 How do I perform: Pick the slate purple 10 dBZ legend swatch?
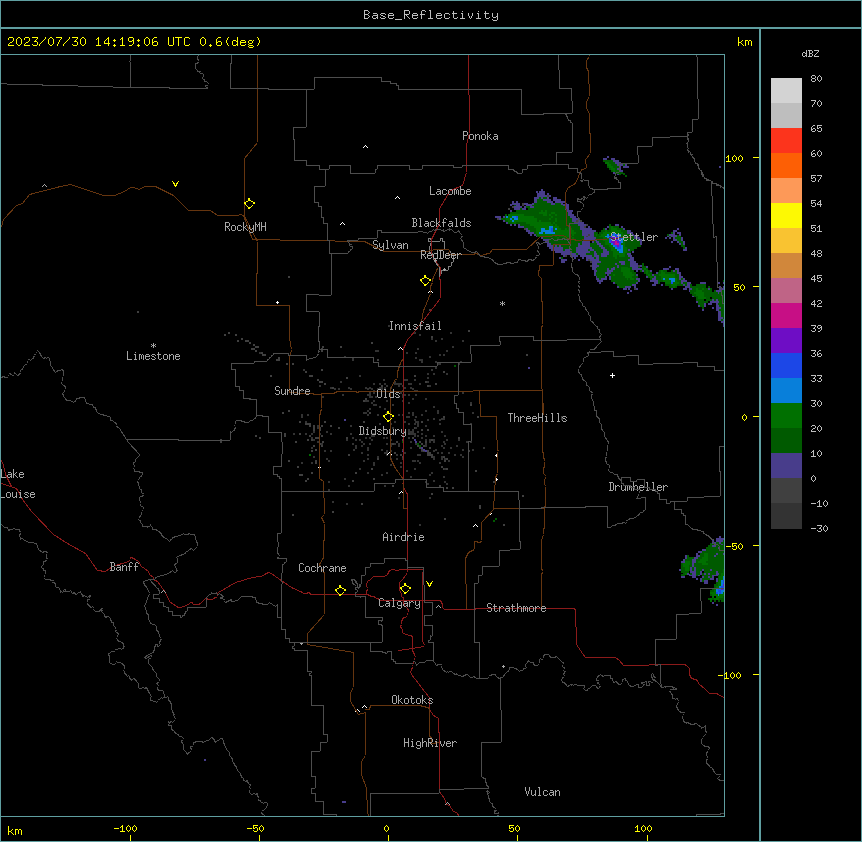point(786,466)
